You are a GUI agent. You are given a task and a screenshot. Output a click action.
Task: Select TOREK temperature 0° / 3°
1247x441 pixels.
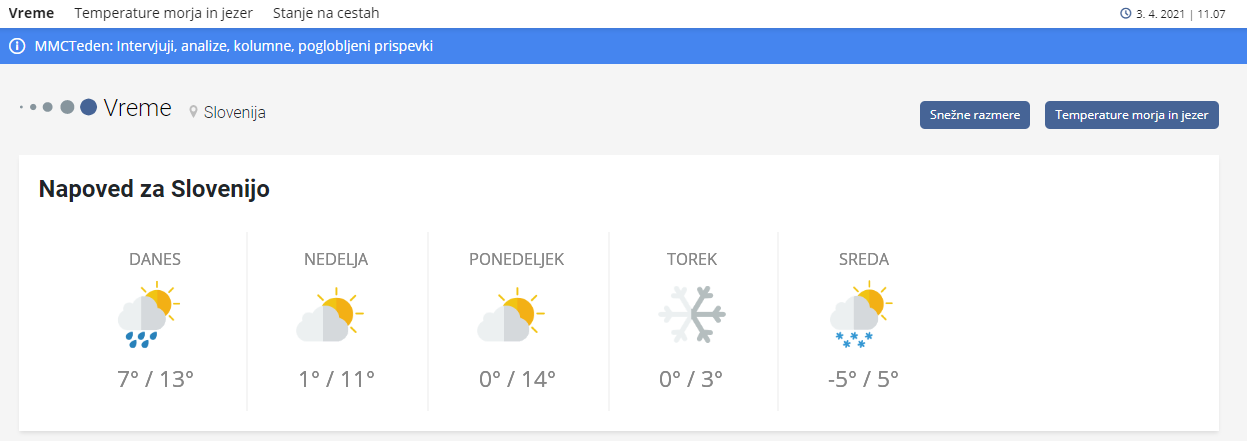[691, 379]
